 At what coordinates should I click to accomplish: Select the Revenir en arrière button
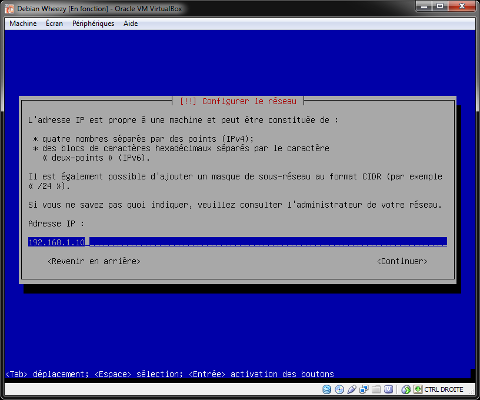pyautogui.click(x=94, y=261)
